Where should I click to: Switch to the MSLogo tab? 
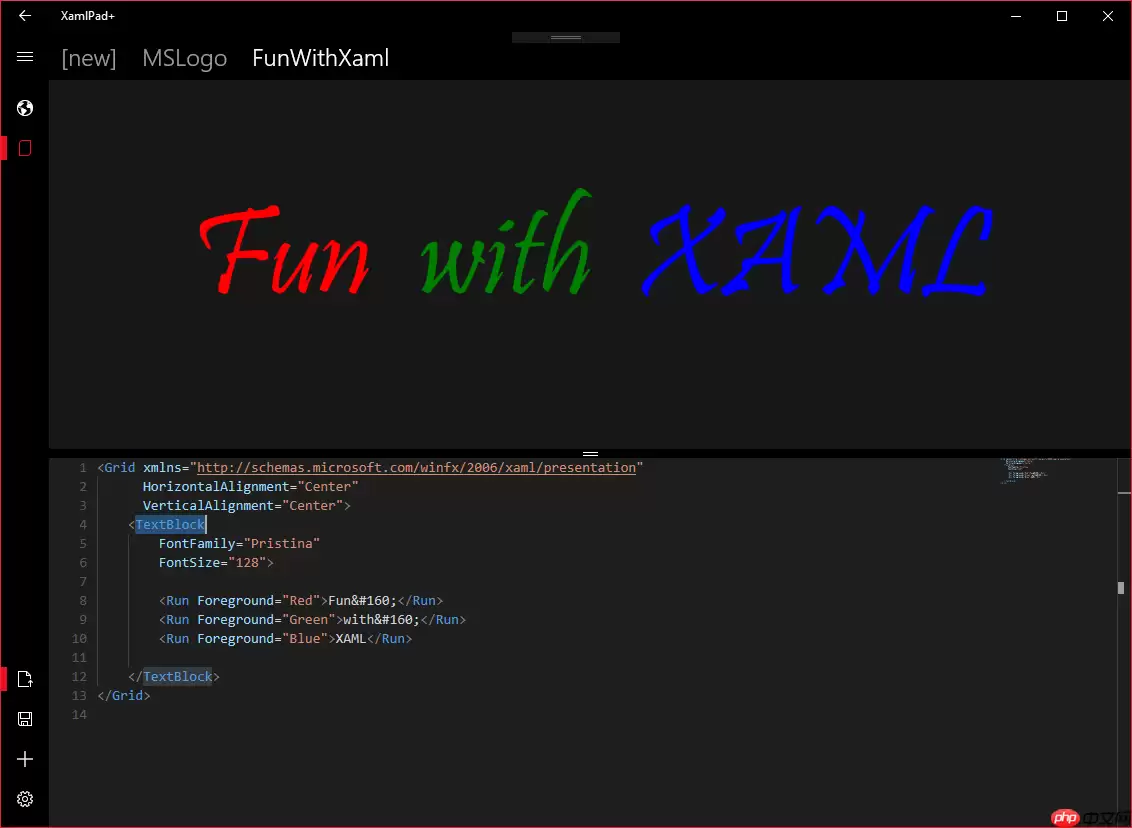pos(184,58)
